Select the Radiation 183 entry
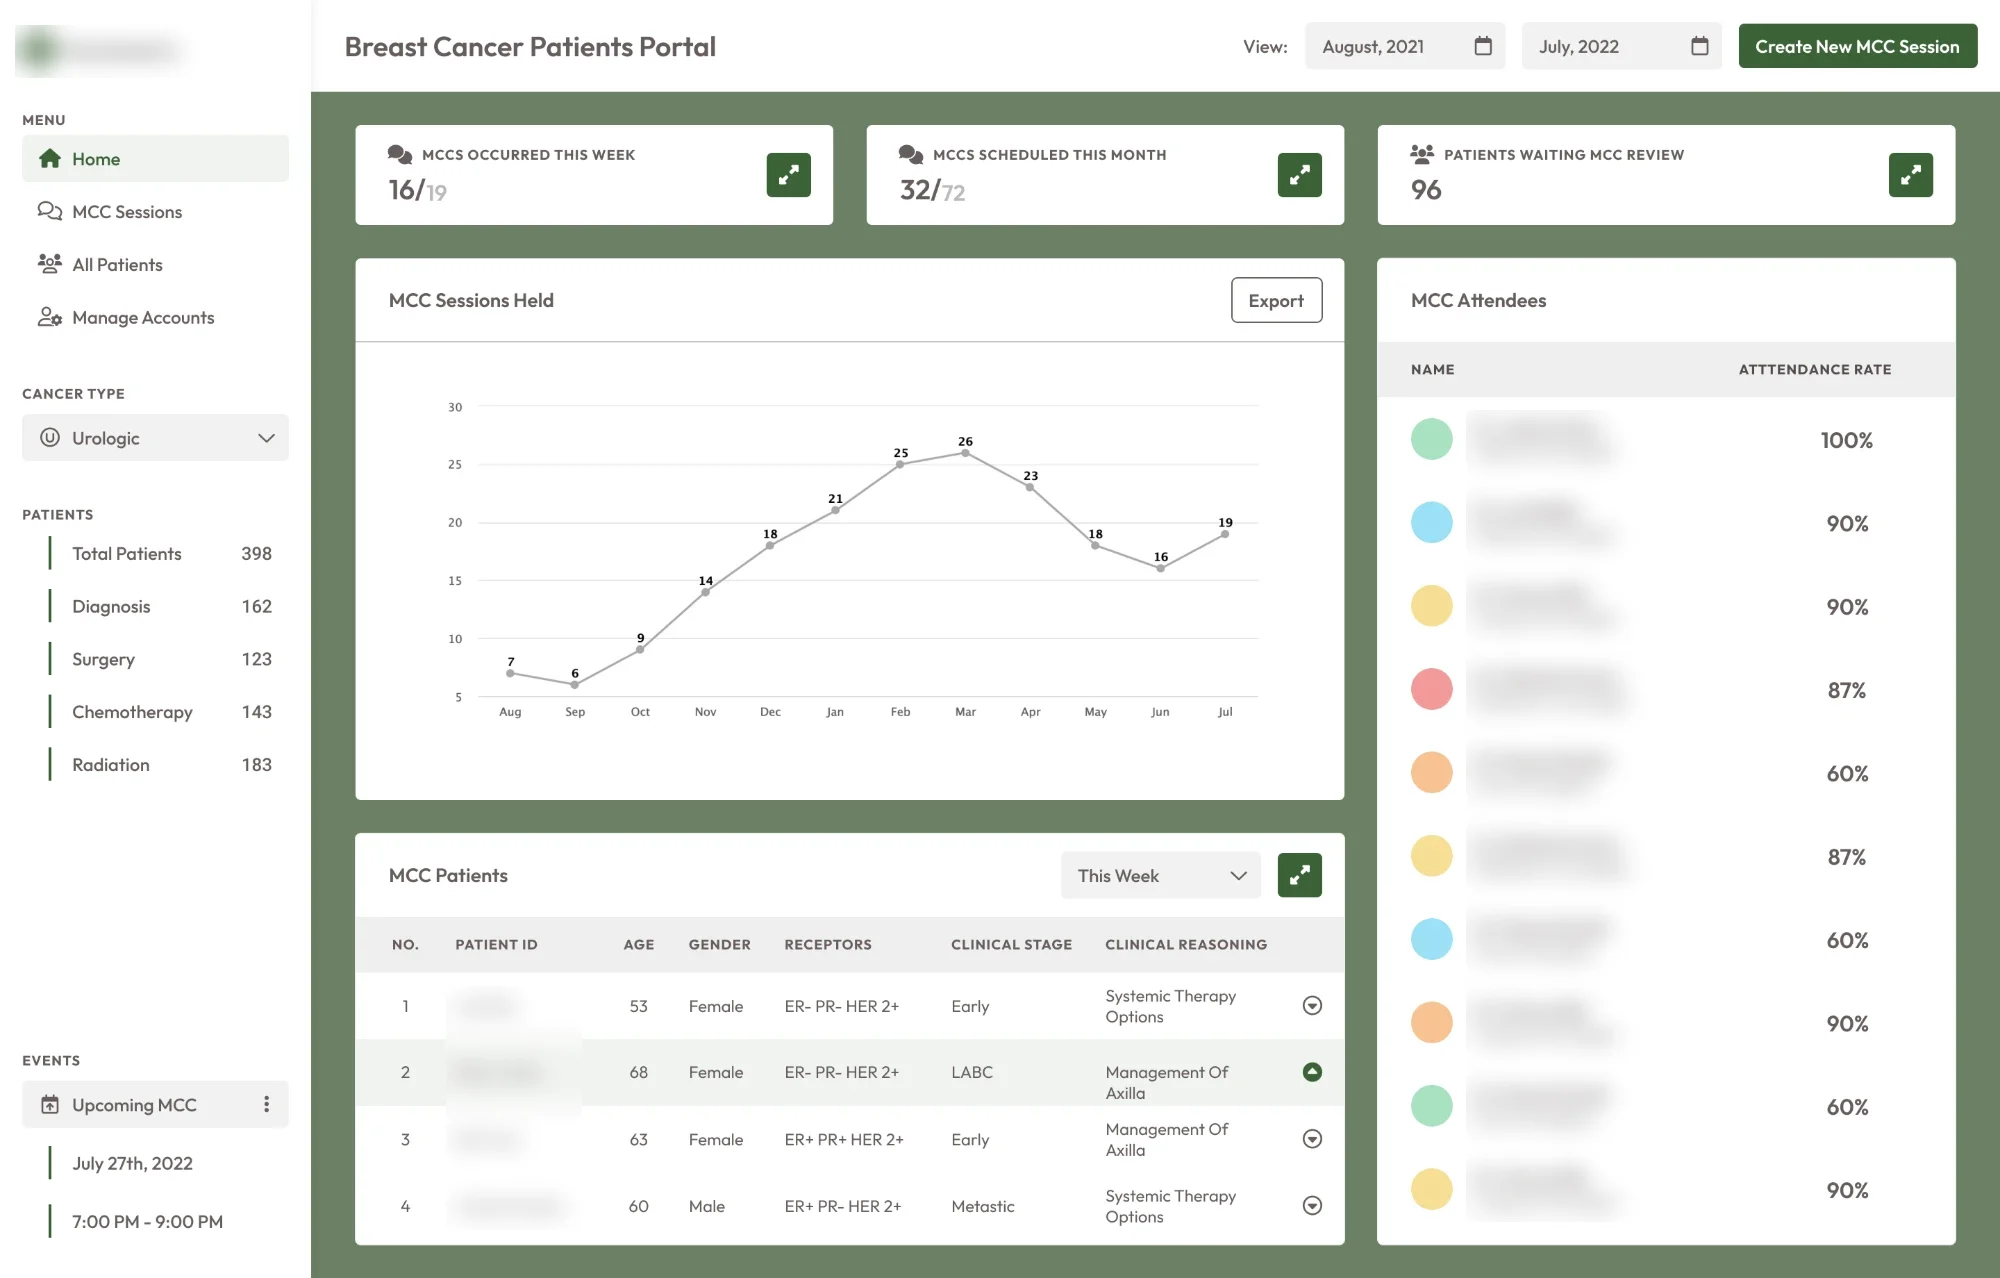Screen dimensions: 2000x1278 (x=161, y=765)
